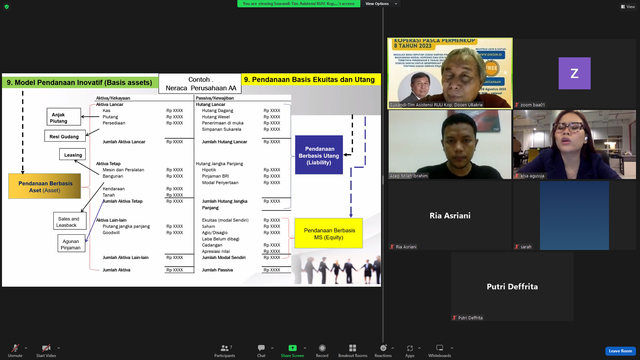Expand reactions options arrow beside Reactions
640x360 pixels.
(x=393, y=348)
